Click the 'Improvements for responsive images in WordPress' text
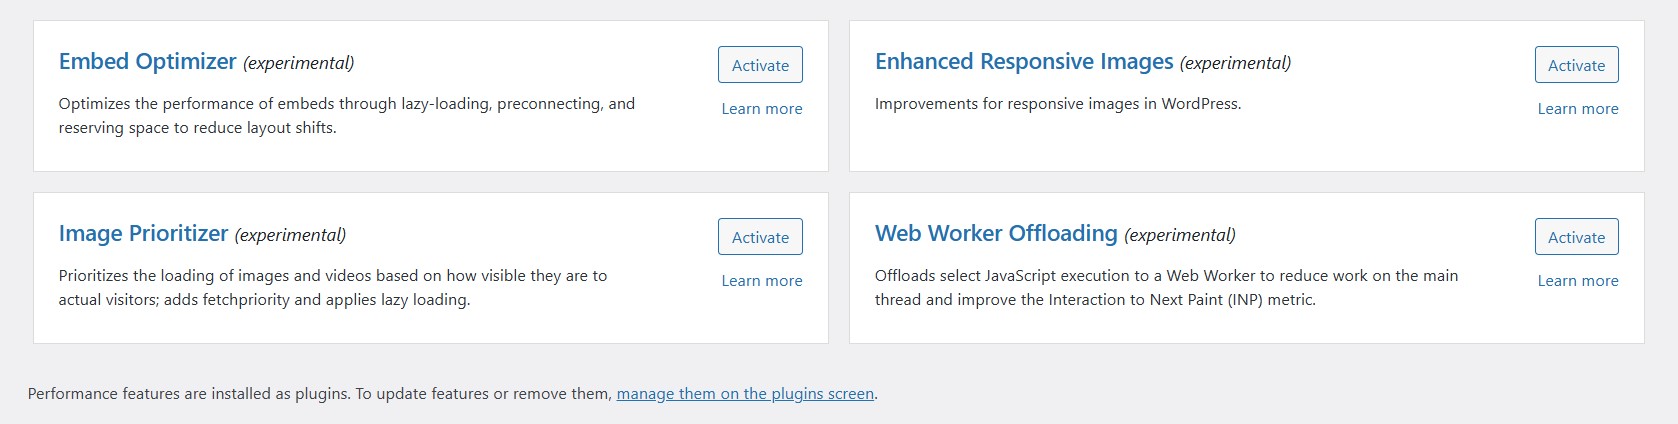1678x424 pixels. 1058,104
